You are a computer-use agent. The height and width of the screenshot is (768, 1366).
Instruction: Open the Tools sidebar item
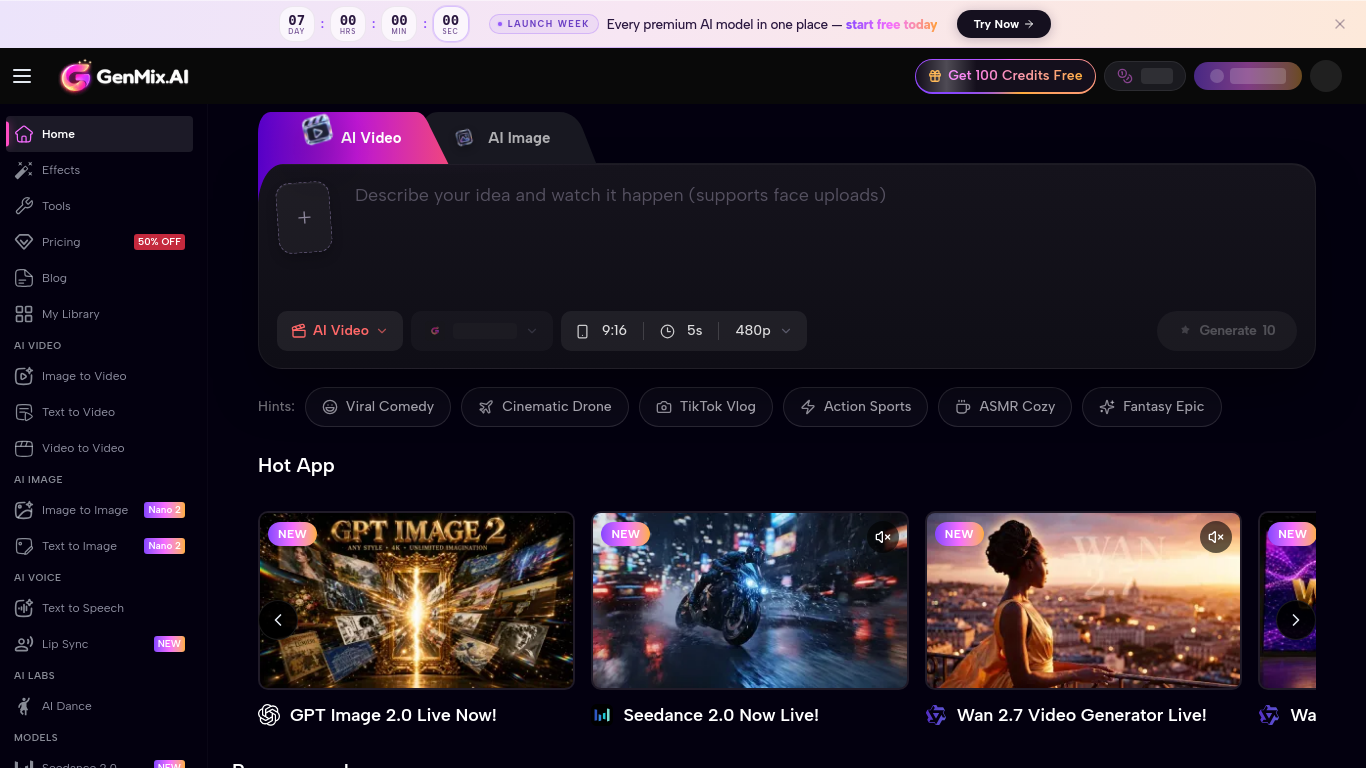(100, 206)
